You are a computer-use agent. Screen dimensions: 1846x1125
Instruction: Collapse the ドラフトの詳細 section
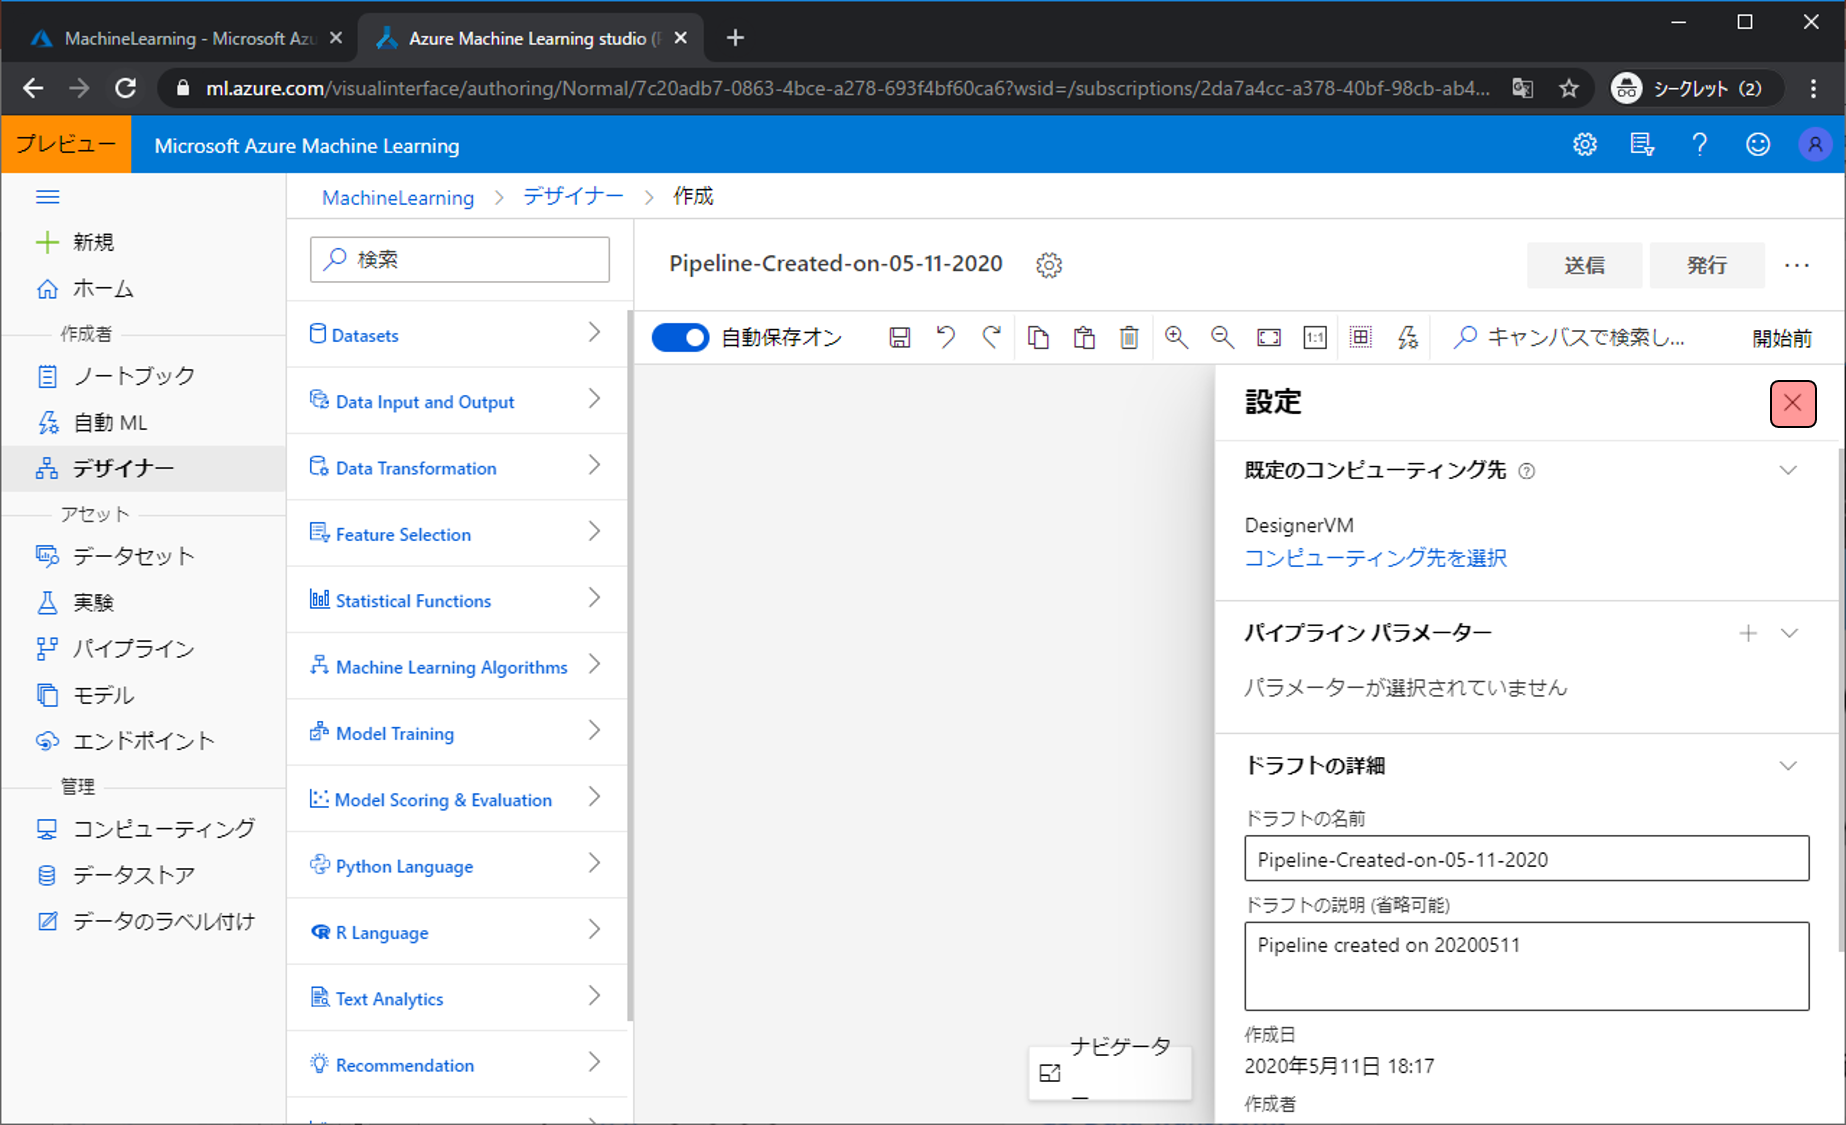pyautogui.click(x=1788, y=766)
